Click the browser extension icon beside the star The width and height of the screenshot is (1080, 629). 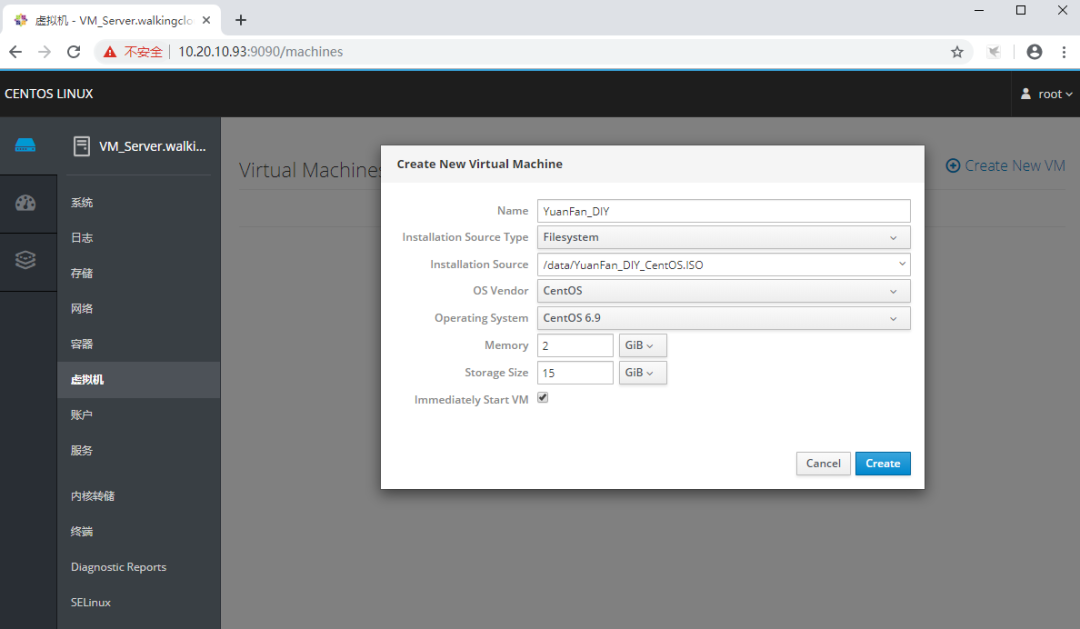pos(993,52)
